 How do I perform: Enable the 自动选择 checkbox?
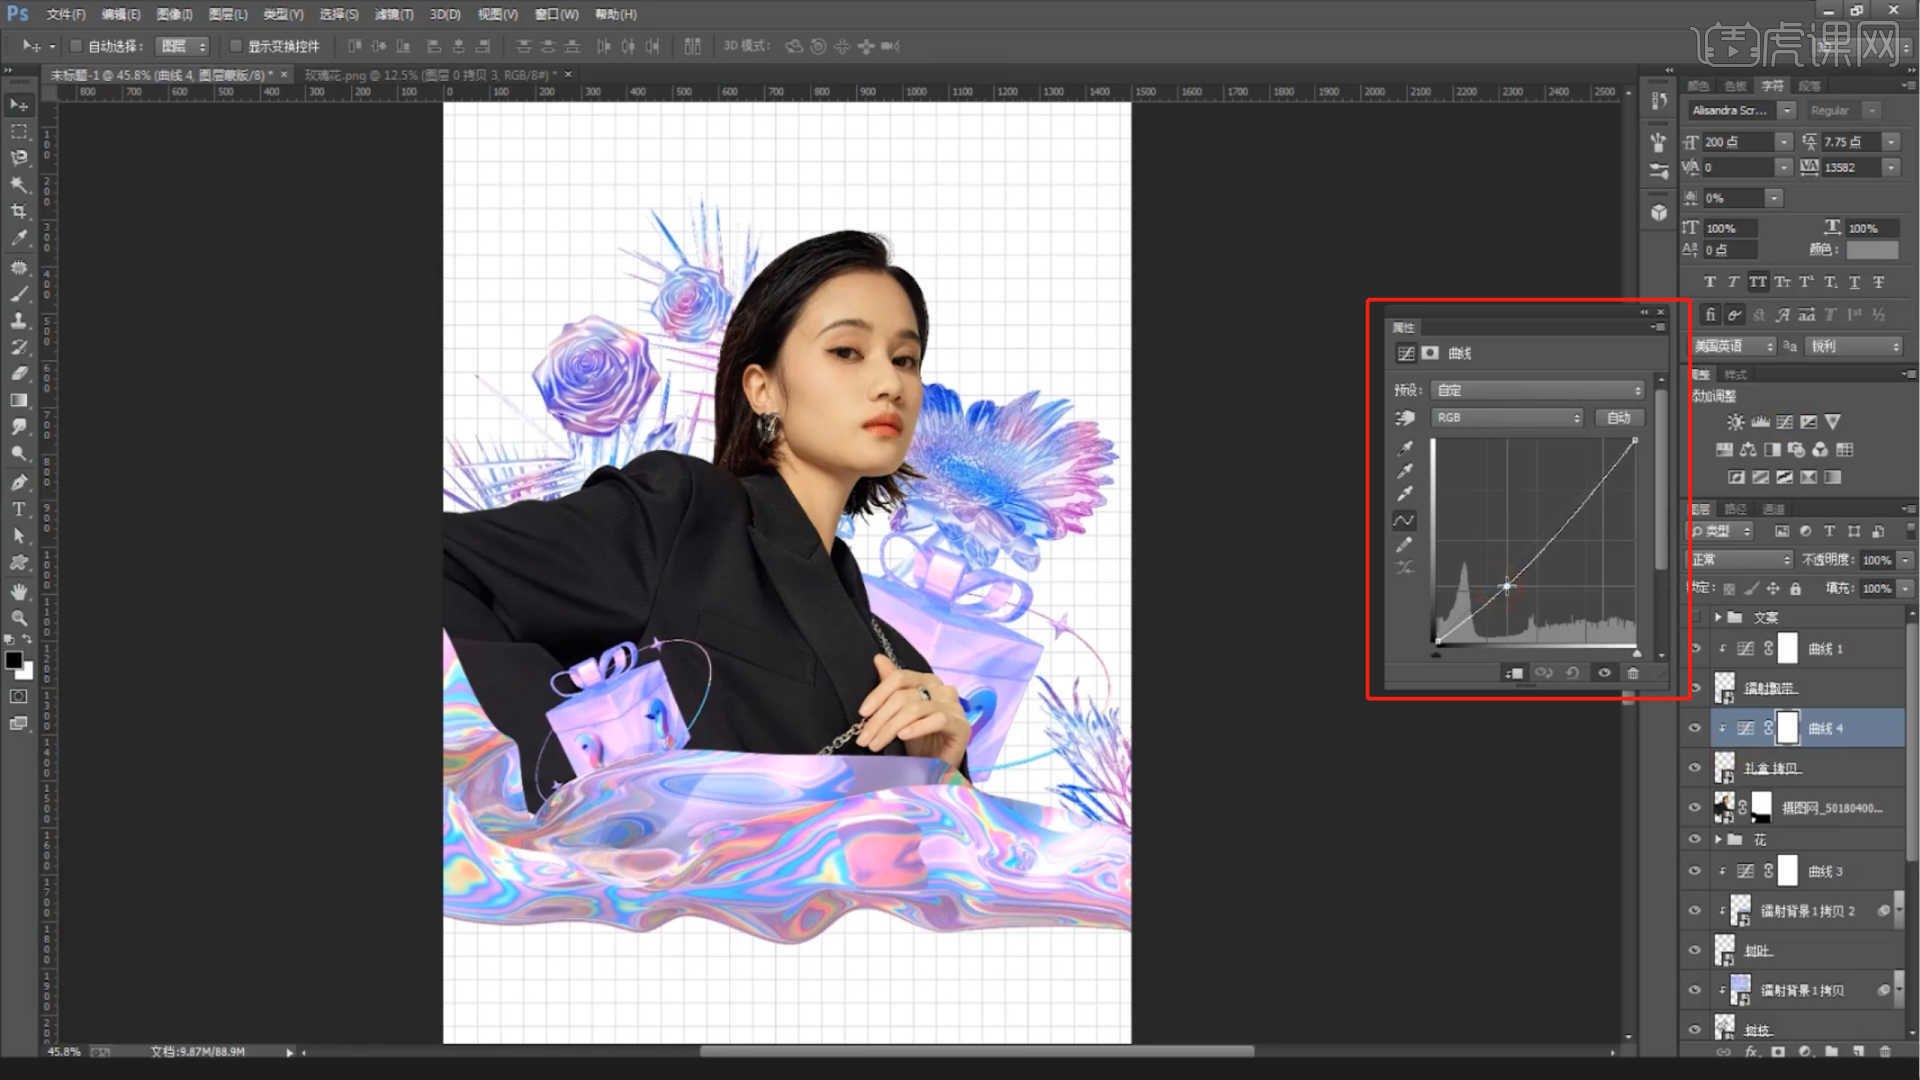pos(76,46)
